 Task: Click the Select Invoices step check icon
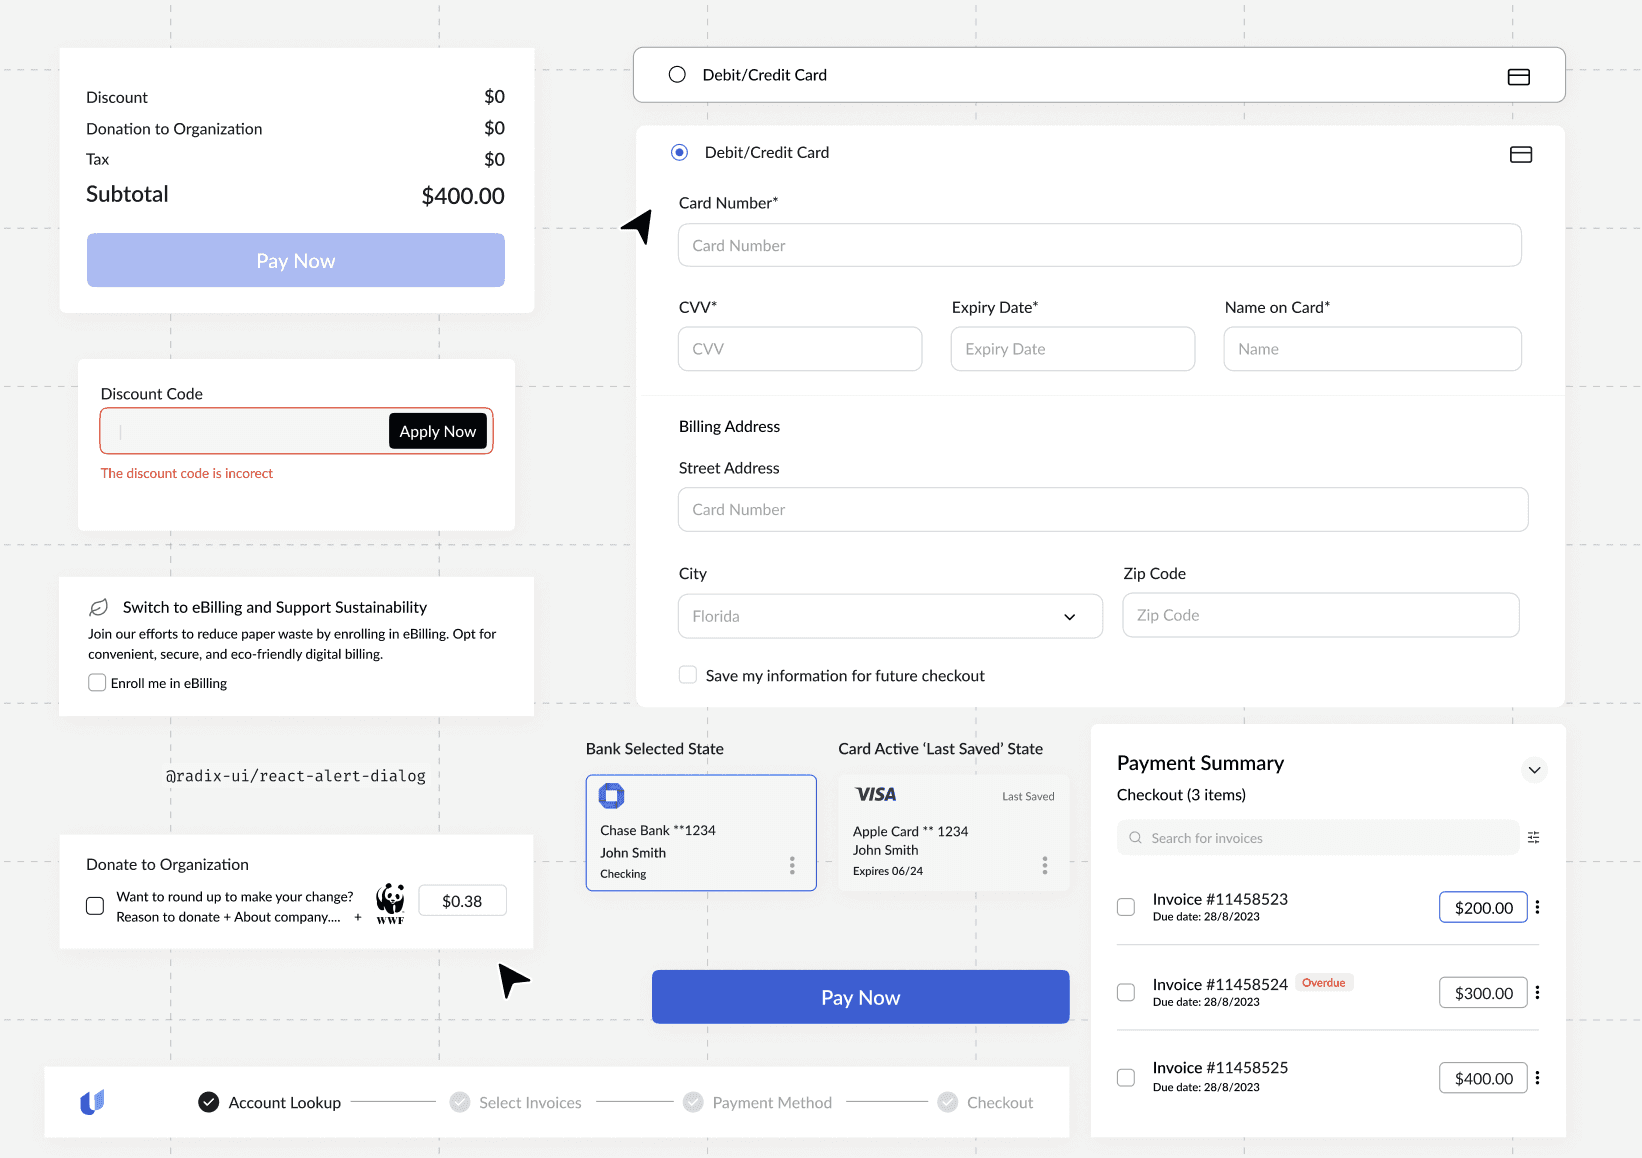459,1102
